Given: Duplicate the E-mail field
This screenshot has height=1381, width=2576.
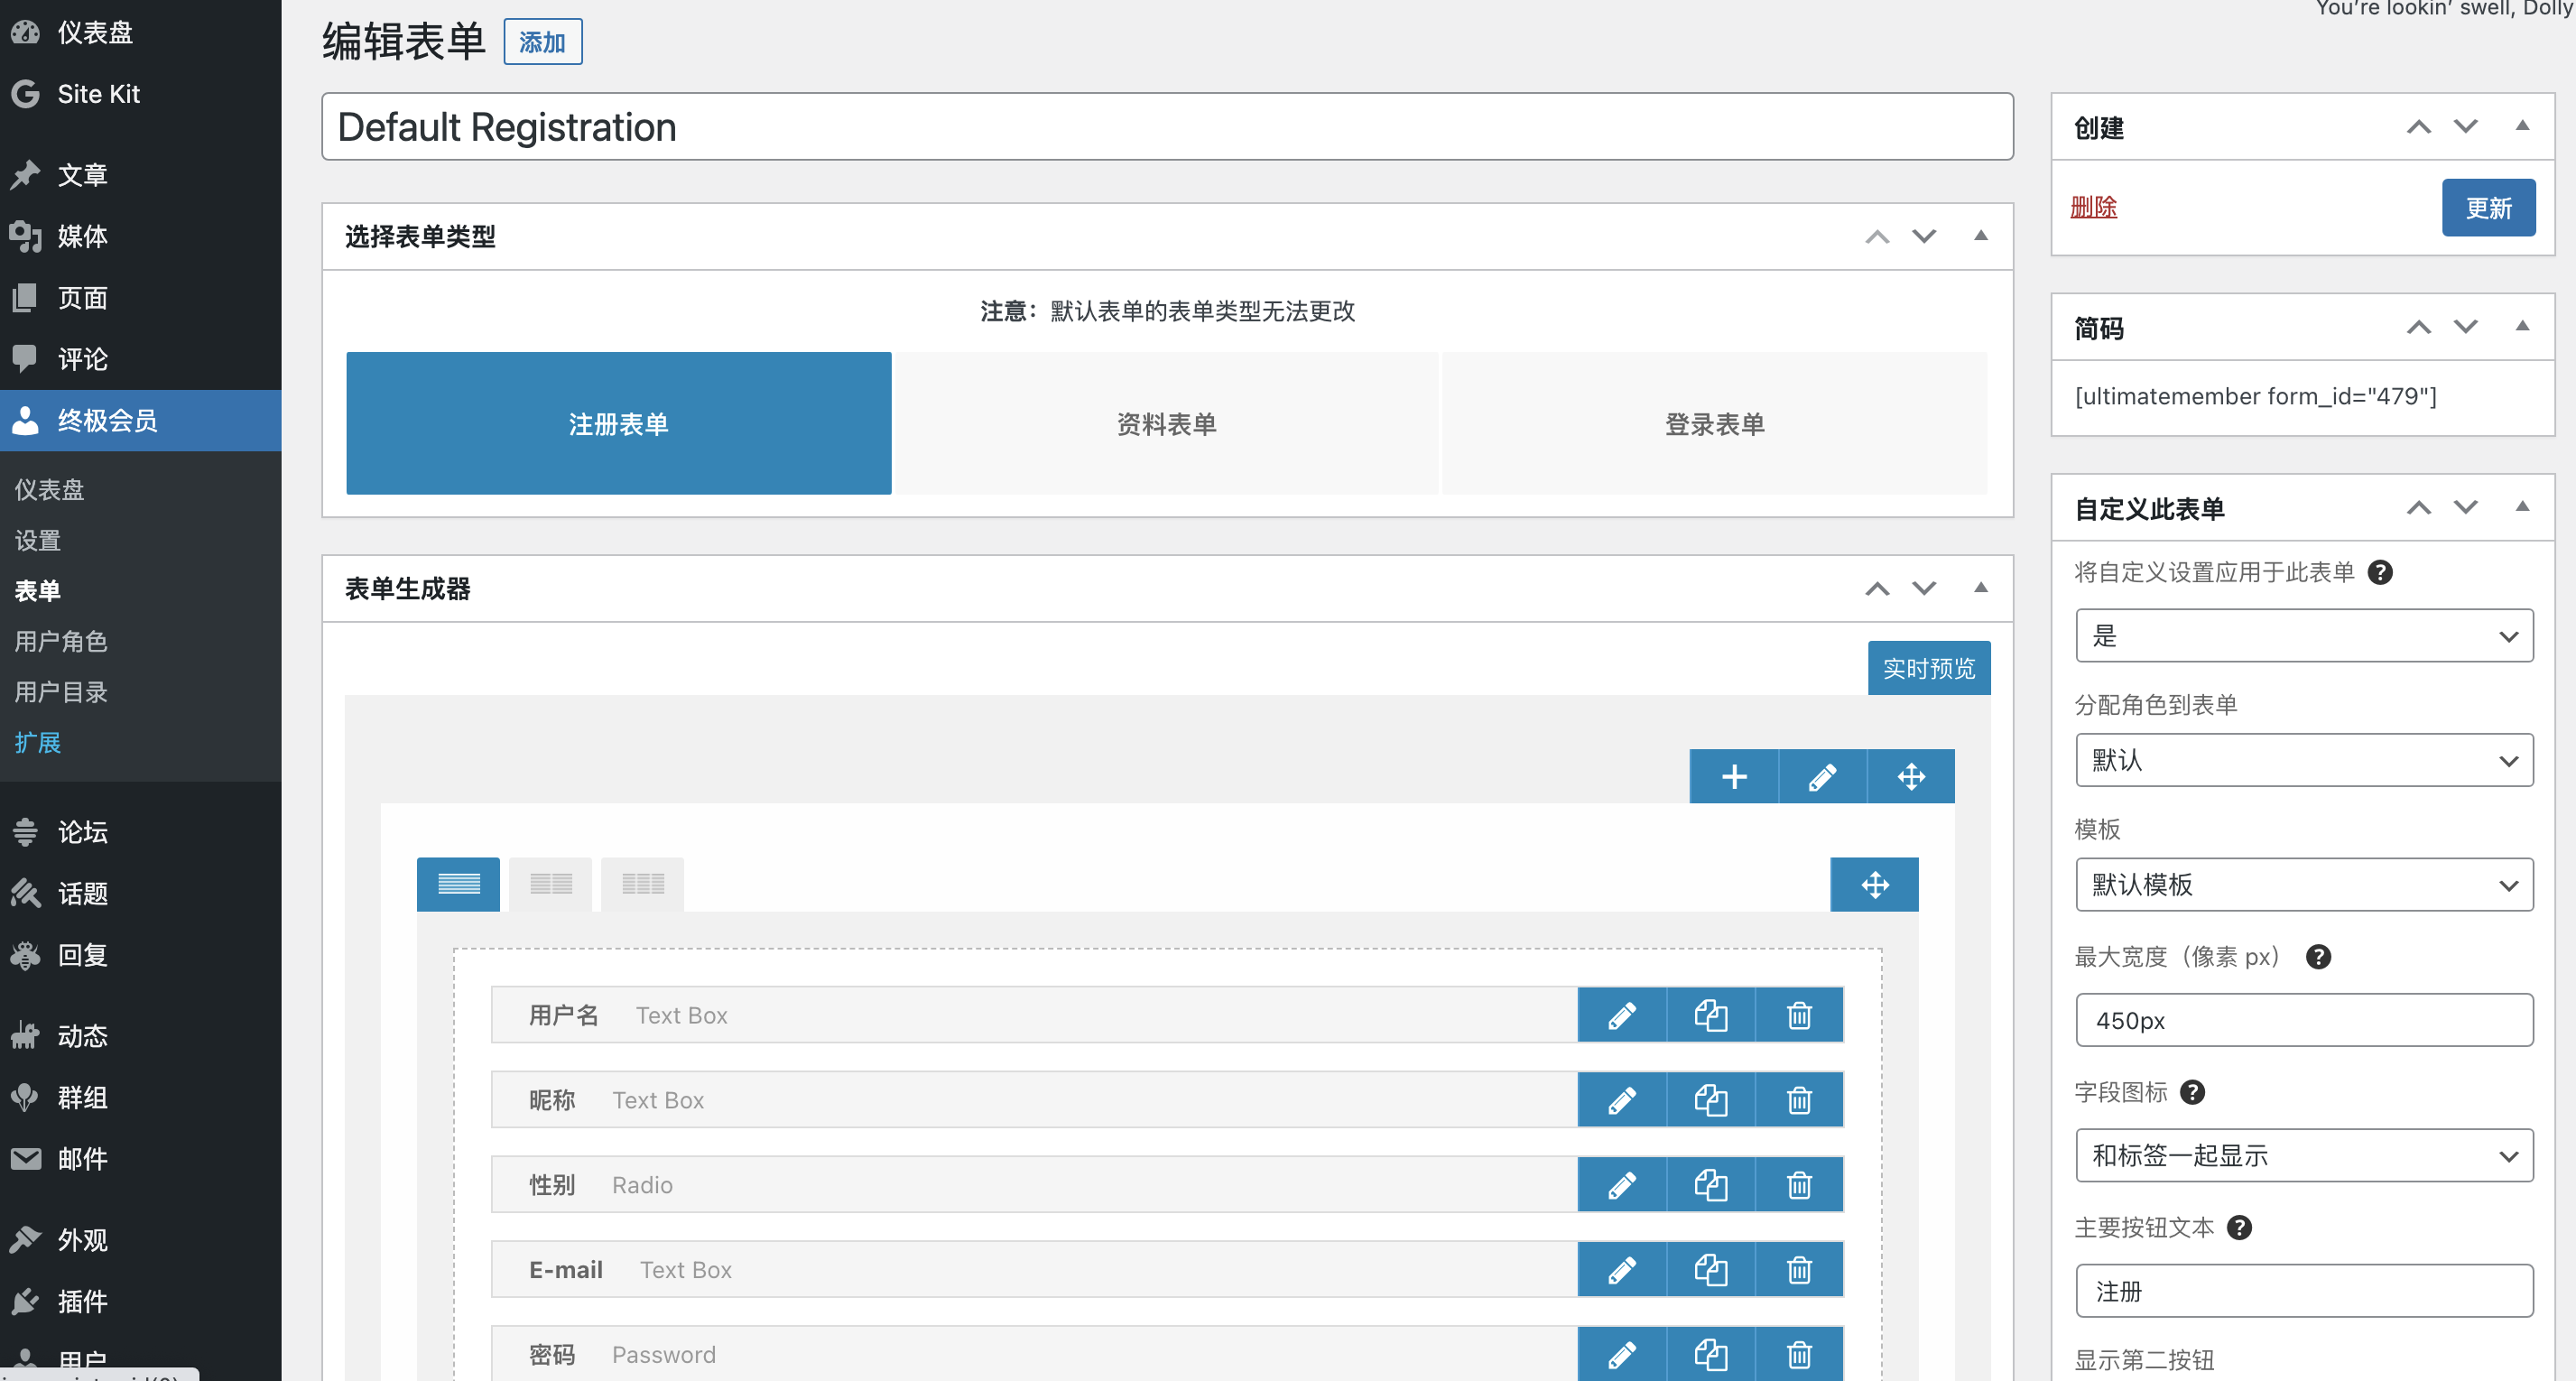Looking at the screenshot, I should 1710,1270.
